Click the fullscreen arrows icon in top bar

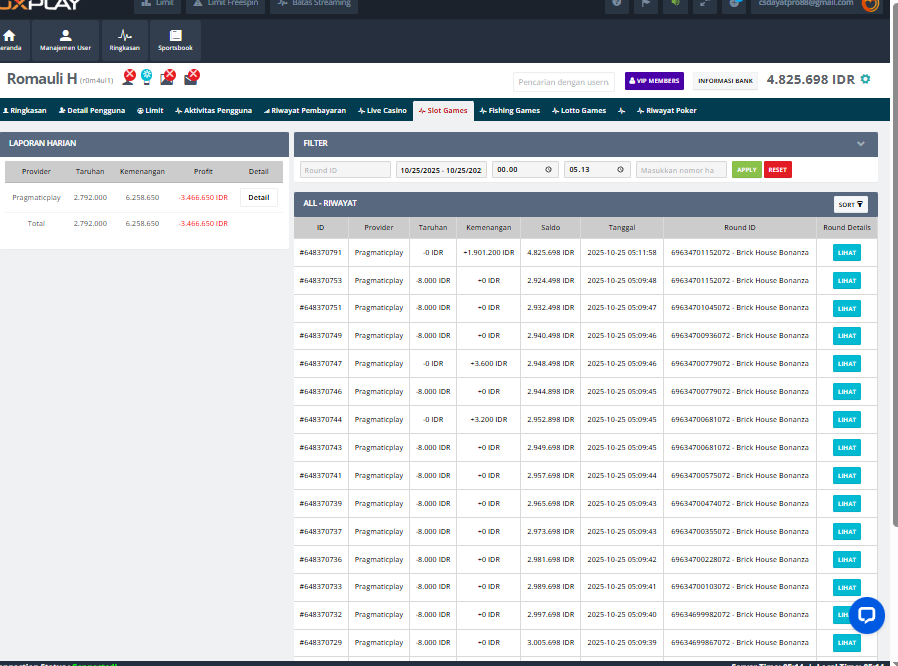(x=705, y=3)
